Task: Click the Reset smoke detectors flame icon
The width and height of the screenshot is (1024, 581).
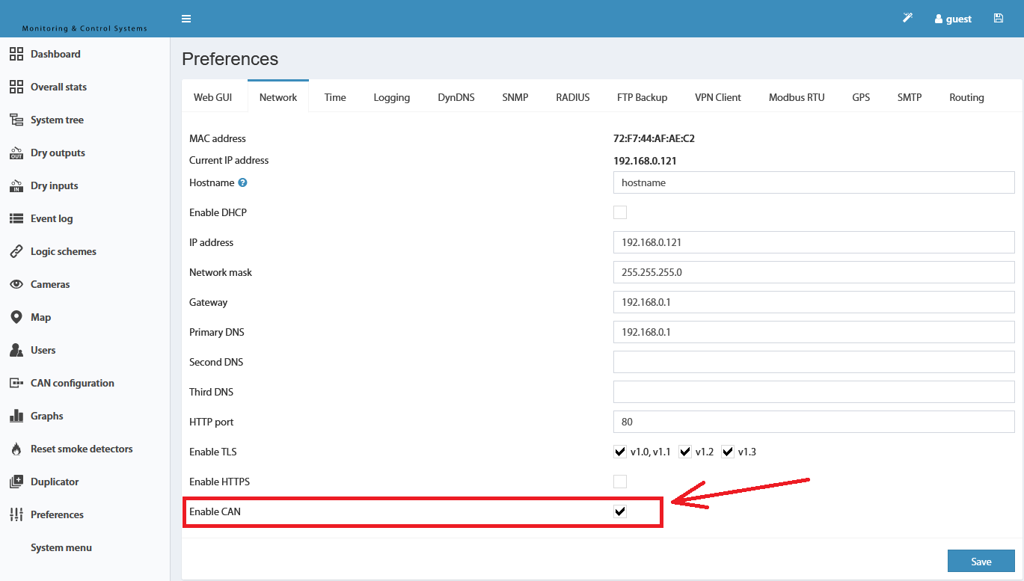Action: coord(16,448)
